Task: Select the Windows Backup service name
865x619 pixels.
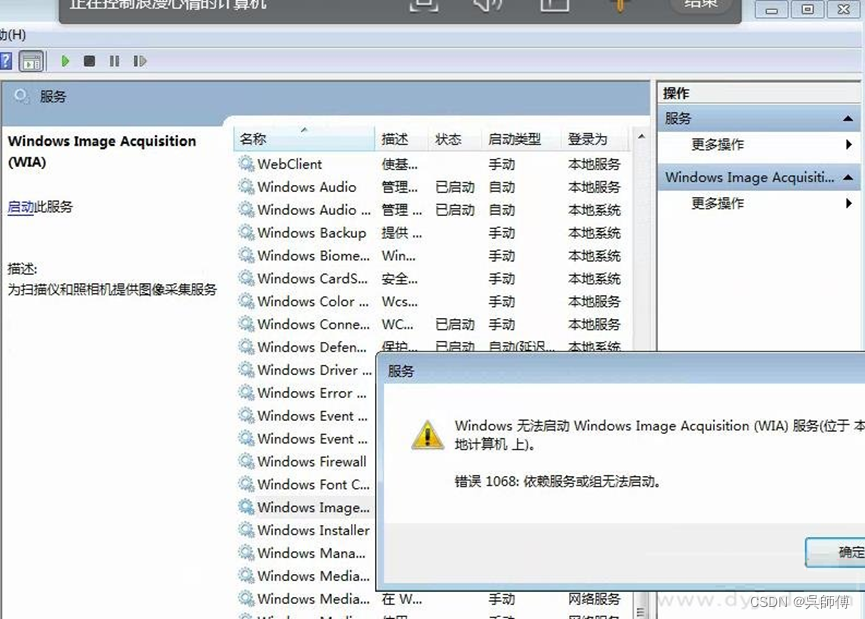Action: tap(312, 233)
